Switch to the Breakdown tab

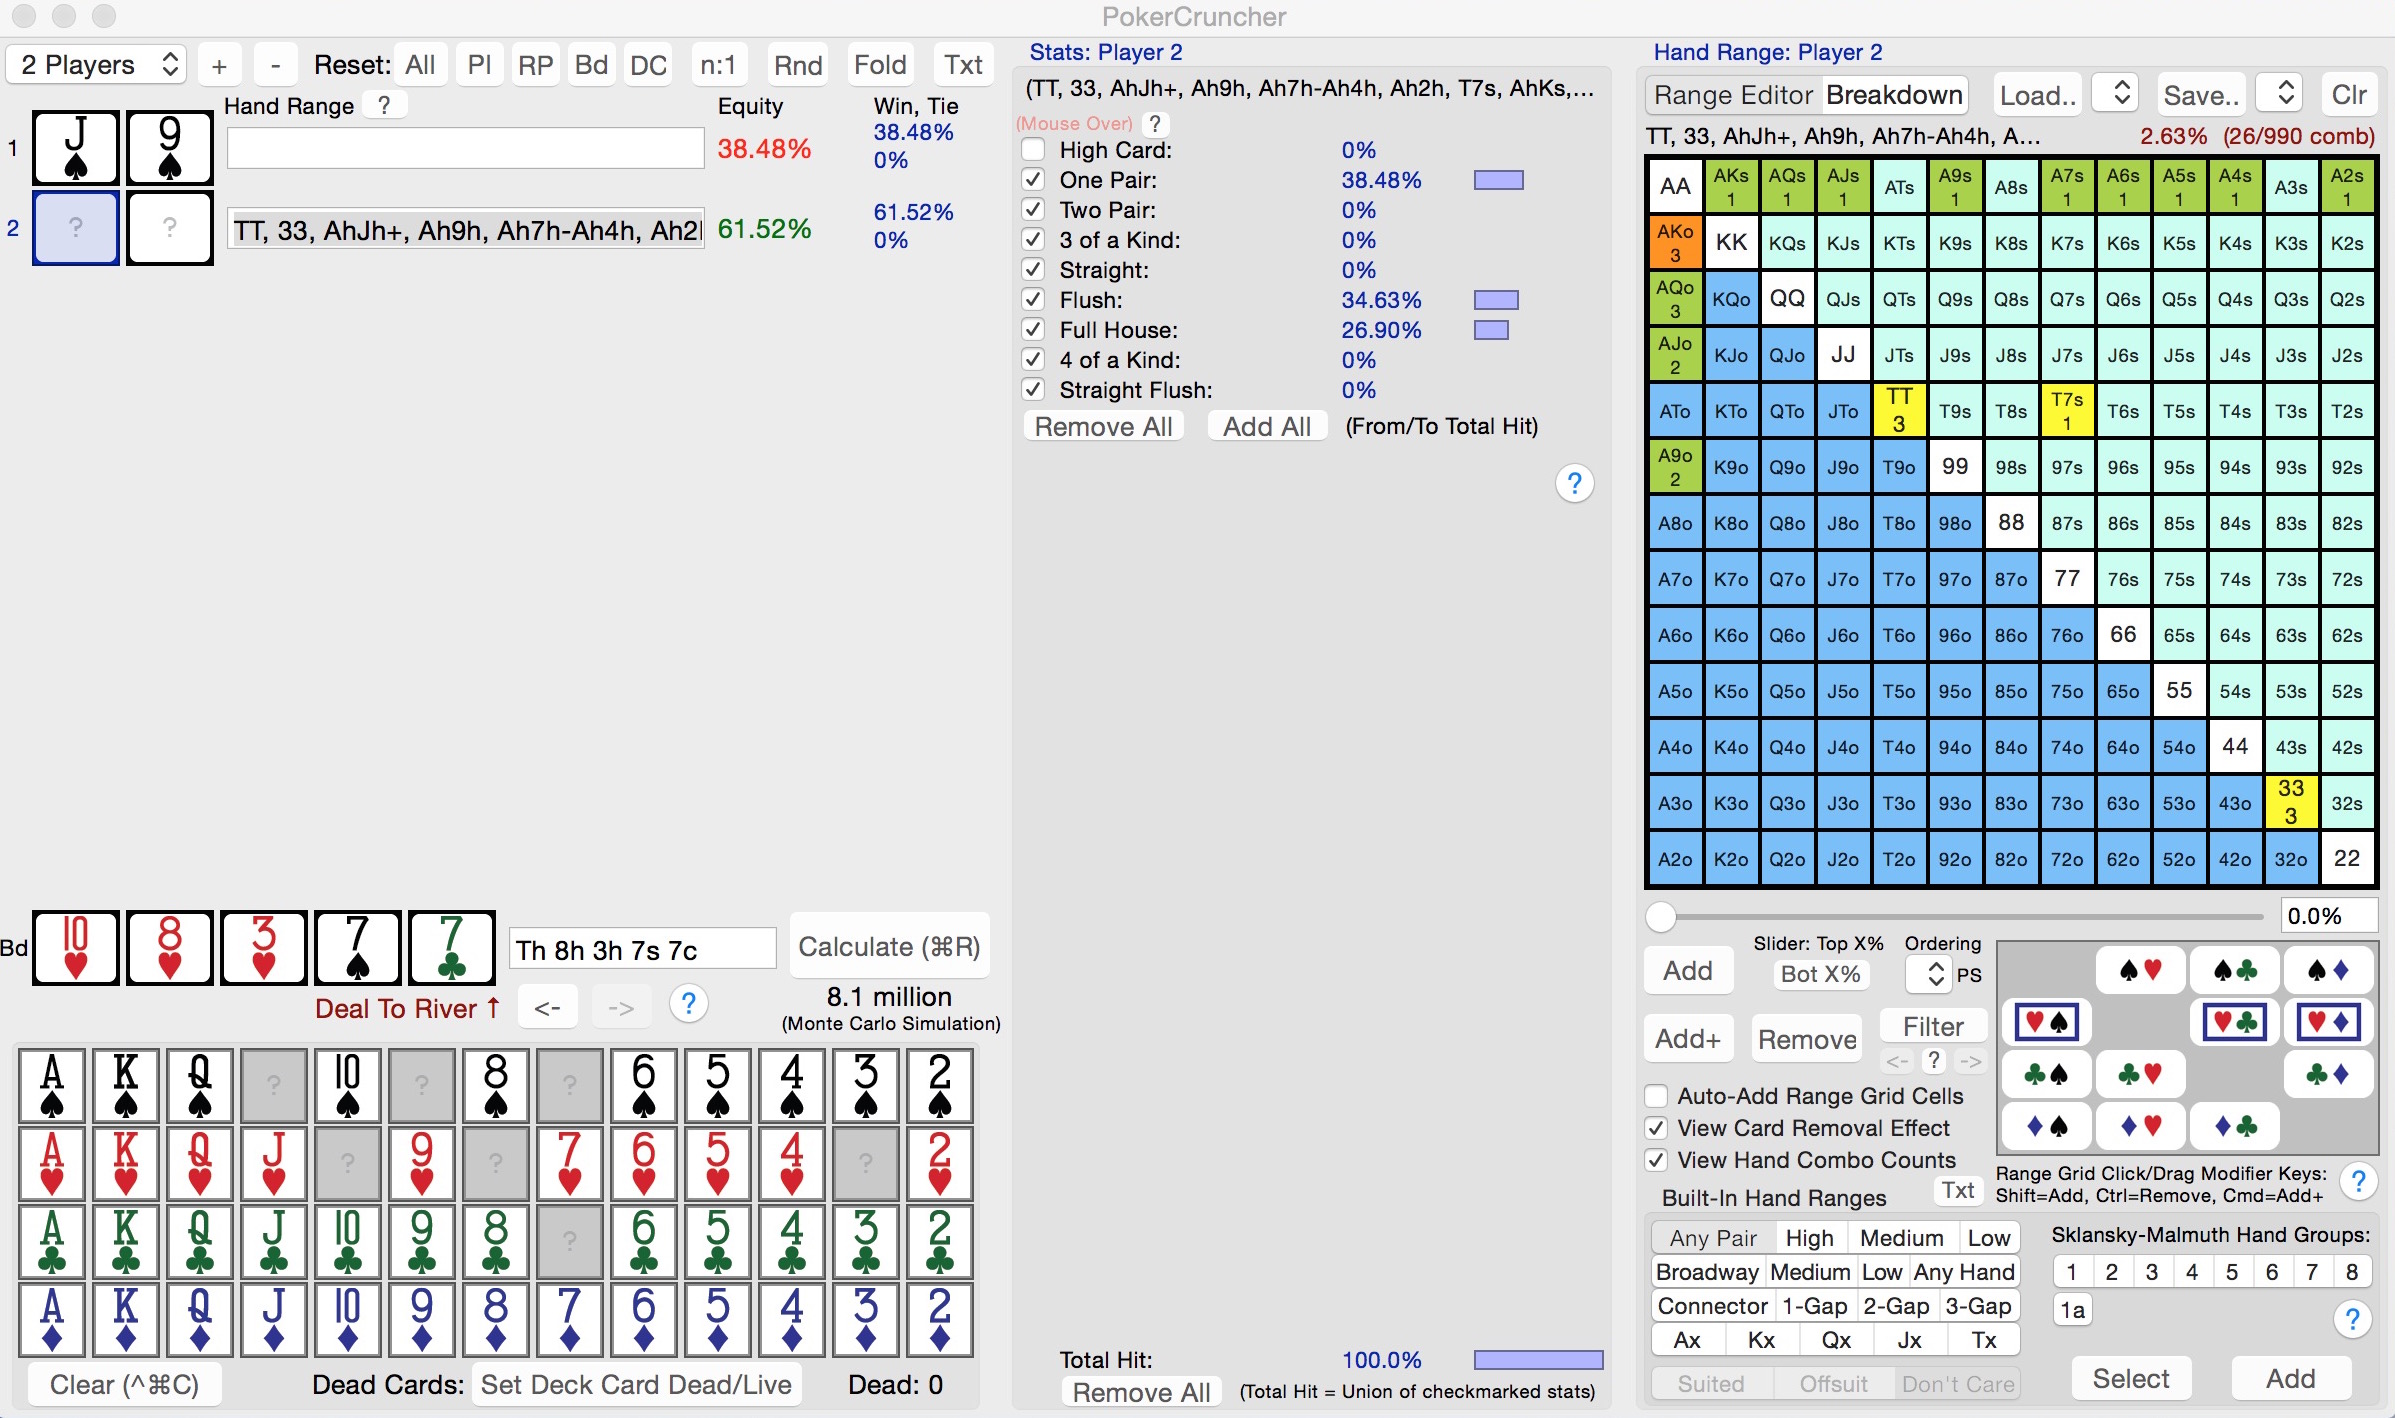1894,95
